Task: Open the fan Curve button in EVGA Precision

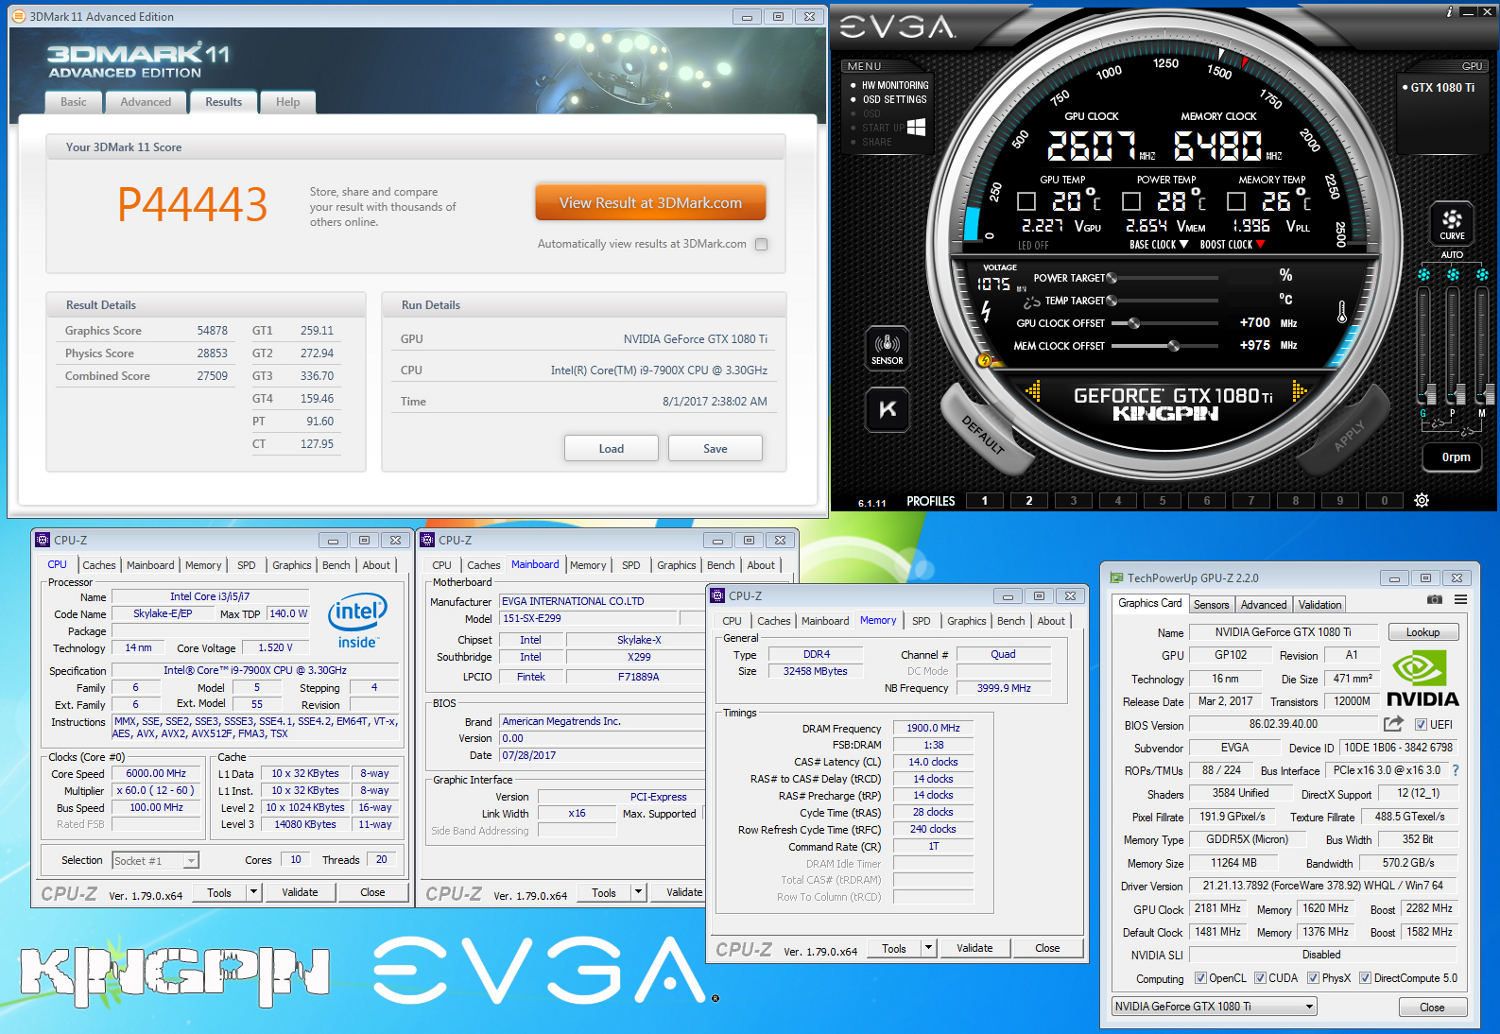Action: pyautogui.click(x=1452, y=223)
